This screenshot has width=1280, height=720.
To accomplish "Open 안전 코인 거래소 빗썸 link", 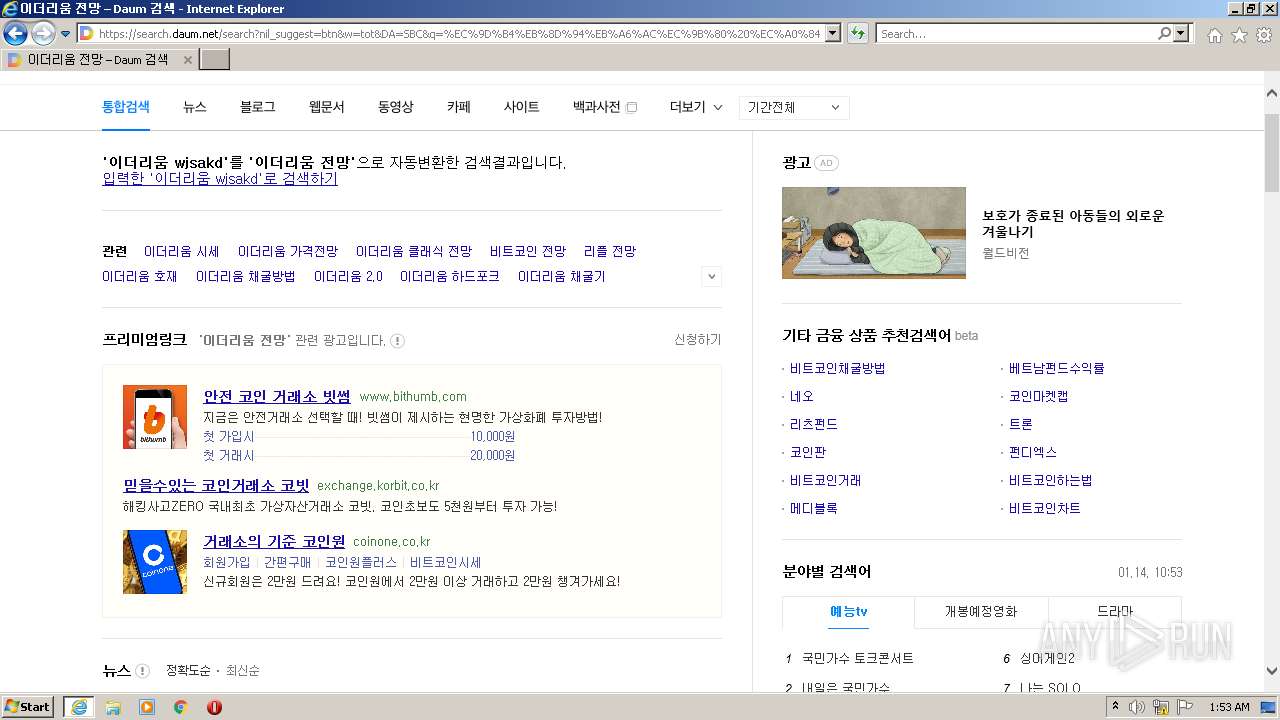I will click(277, 396).
